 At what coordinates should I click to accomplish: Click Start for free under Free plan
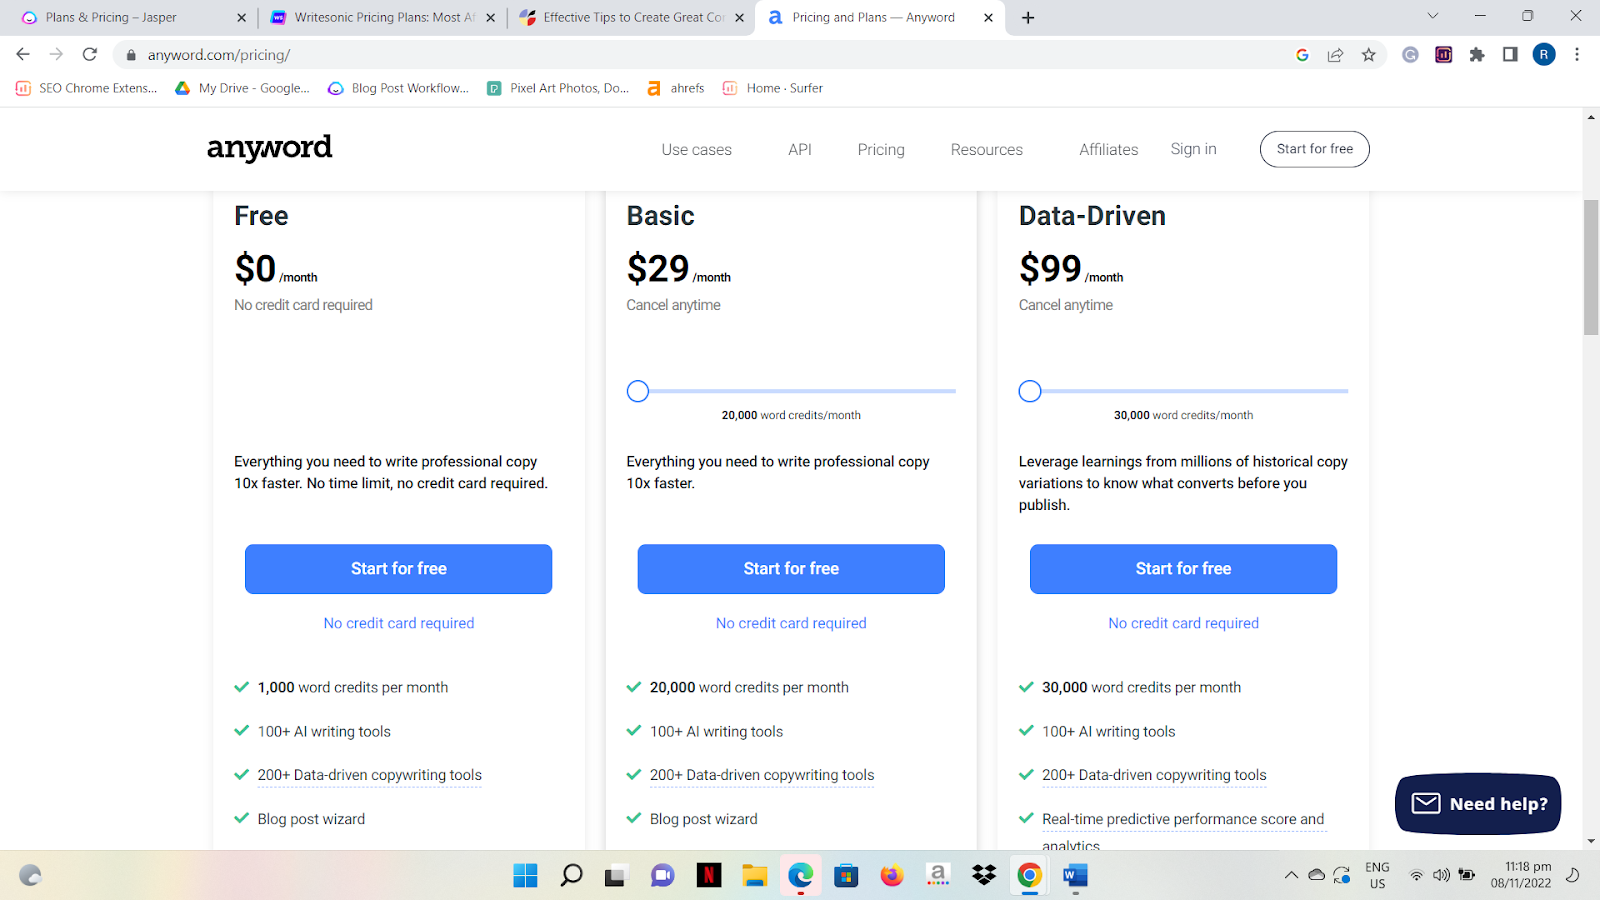click(398, 569)
